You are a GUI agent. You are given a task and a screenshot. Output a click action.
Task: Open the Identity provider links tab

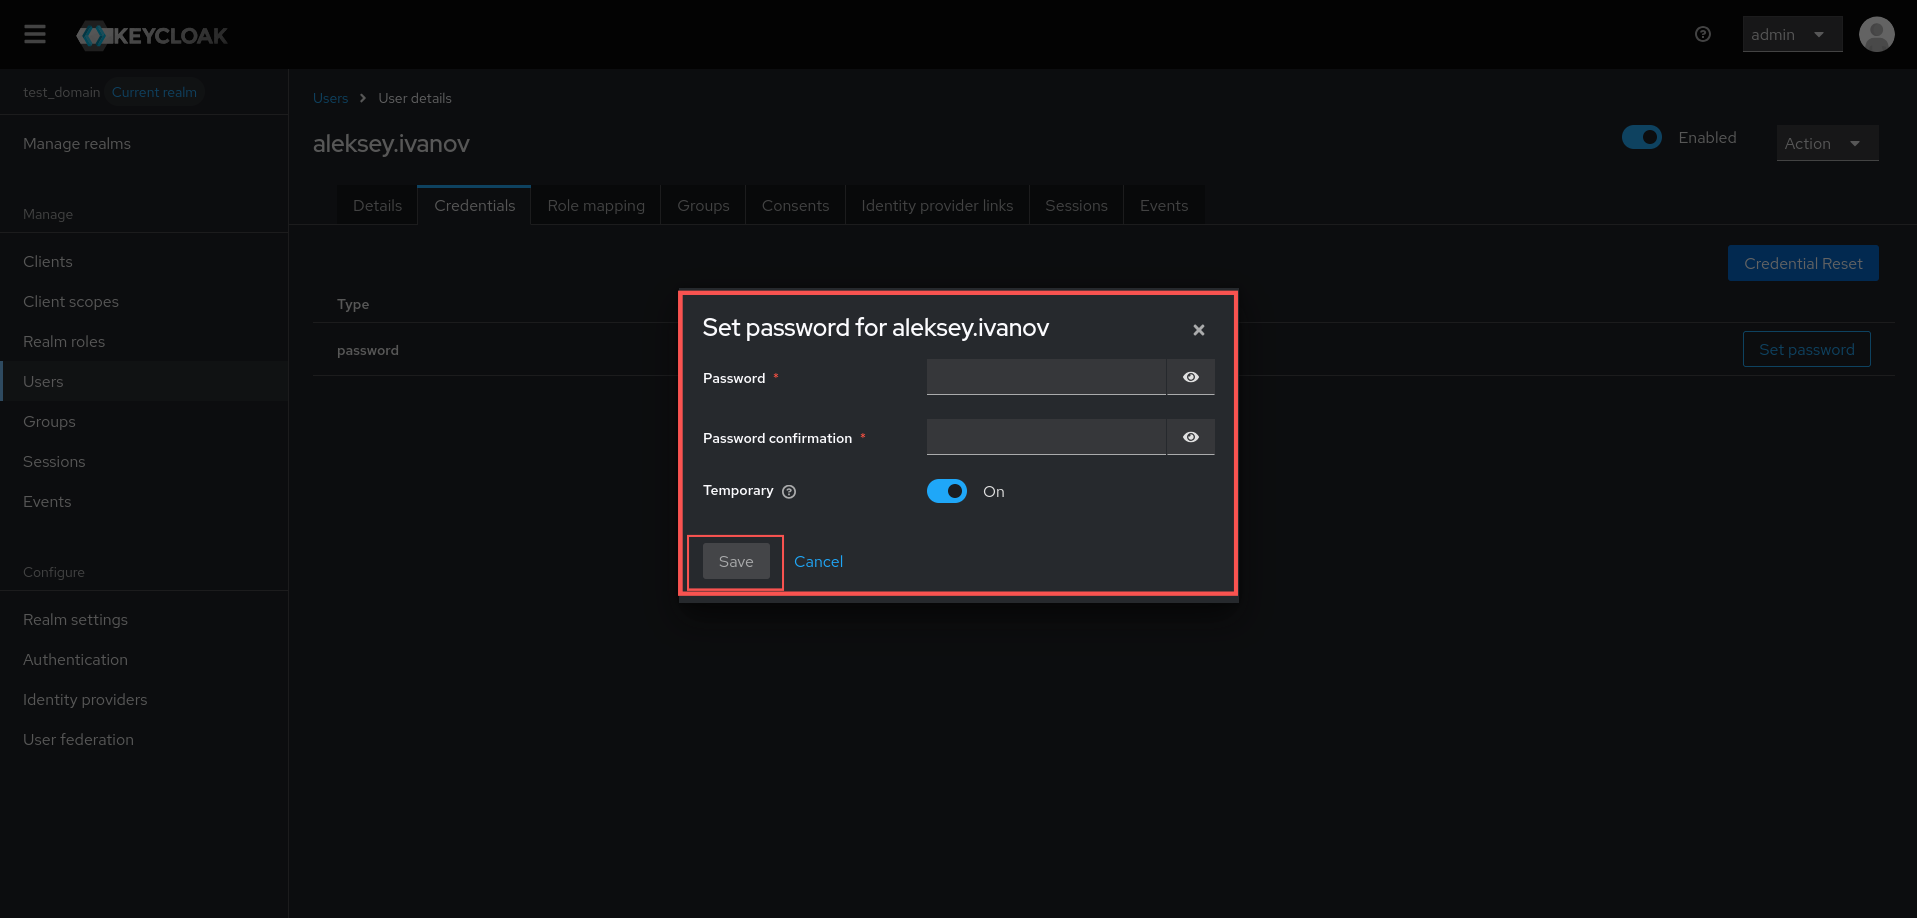pos(937,206)
